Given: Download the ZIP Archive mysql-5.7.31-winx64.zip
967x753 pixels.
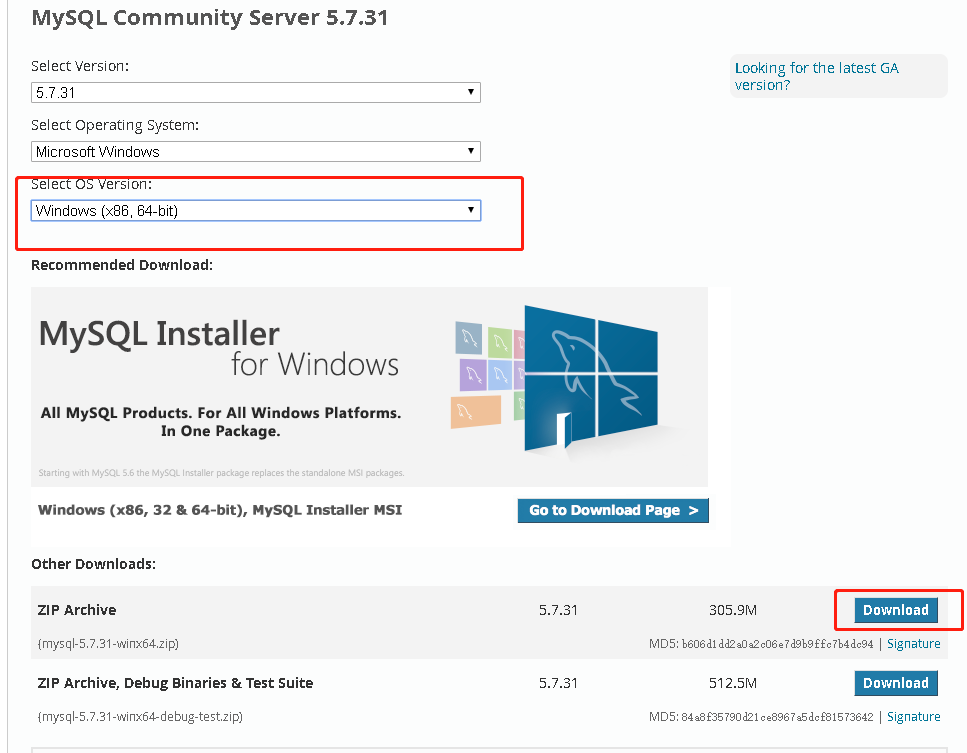Looking at the screenshot, I should point(895,610).
